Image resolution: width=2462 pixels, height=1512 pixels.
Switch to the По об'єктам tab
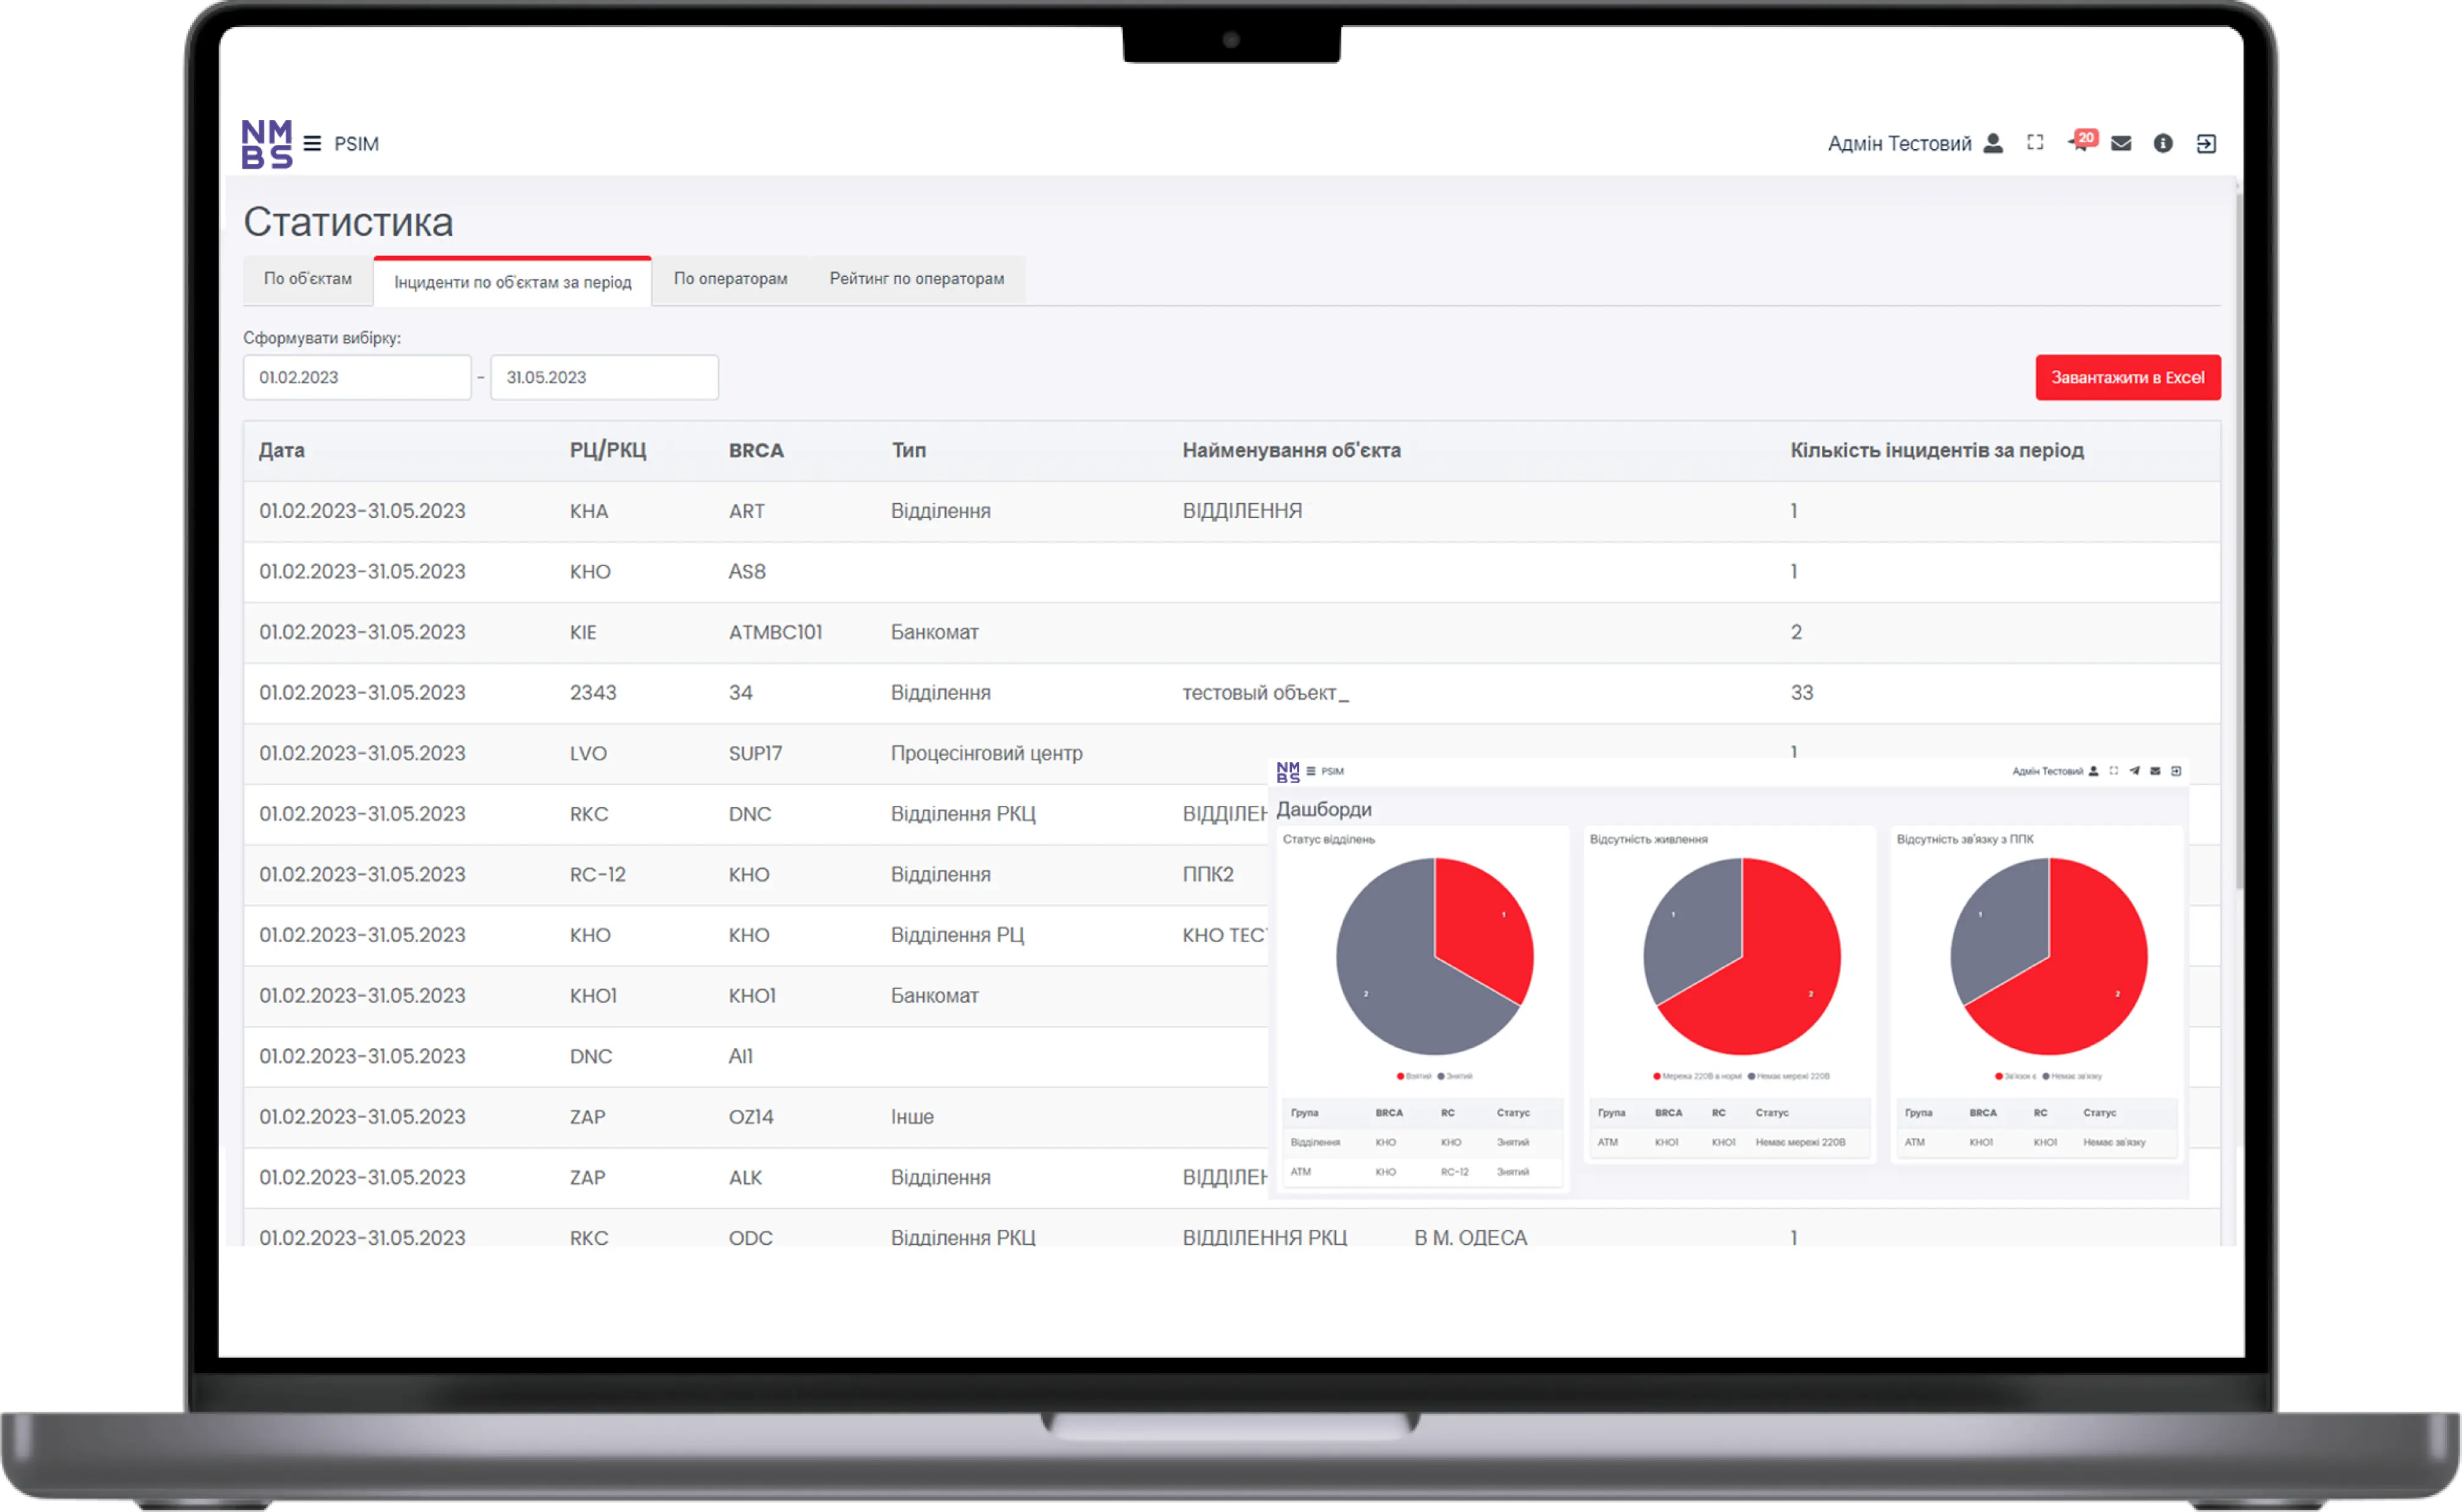tap(308, 279)
